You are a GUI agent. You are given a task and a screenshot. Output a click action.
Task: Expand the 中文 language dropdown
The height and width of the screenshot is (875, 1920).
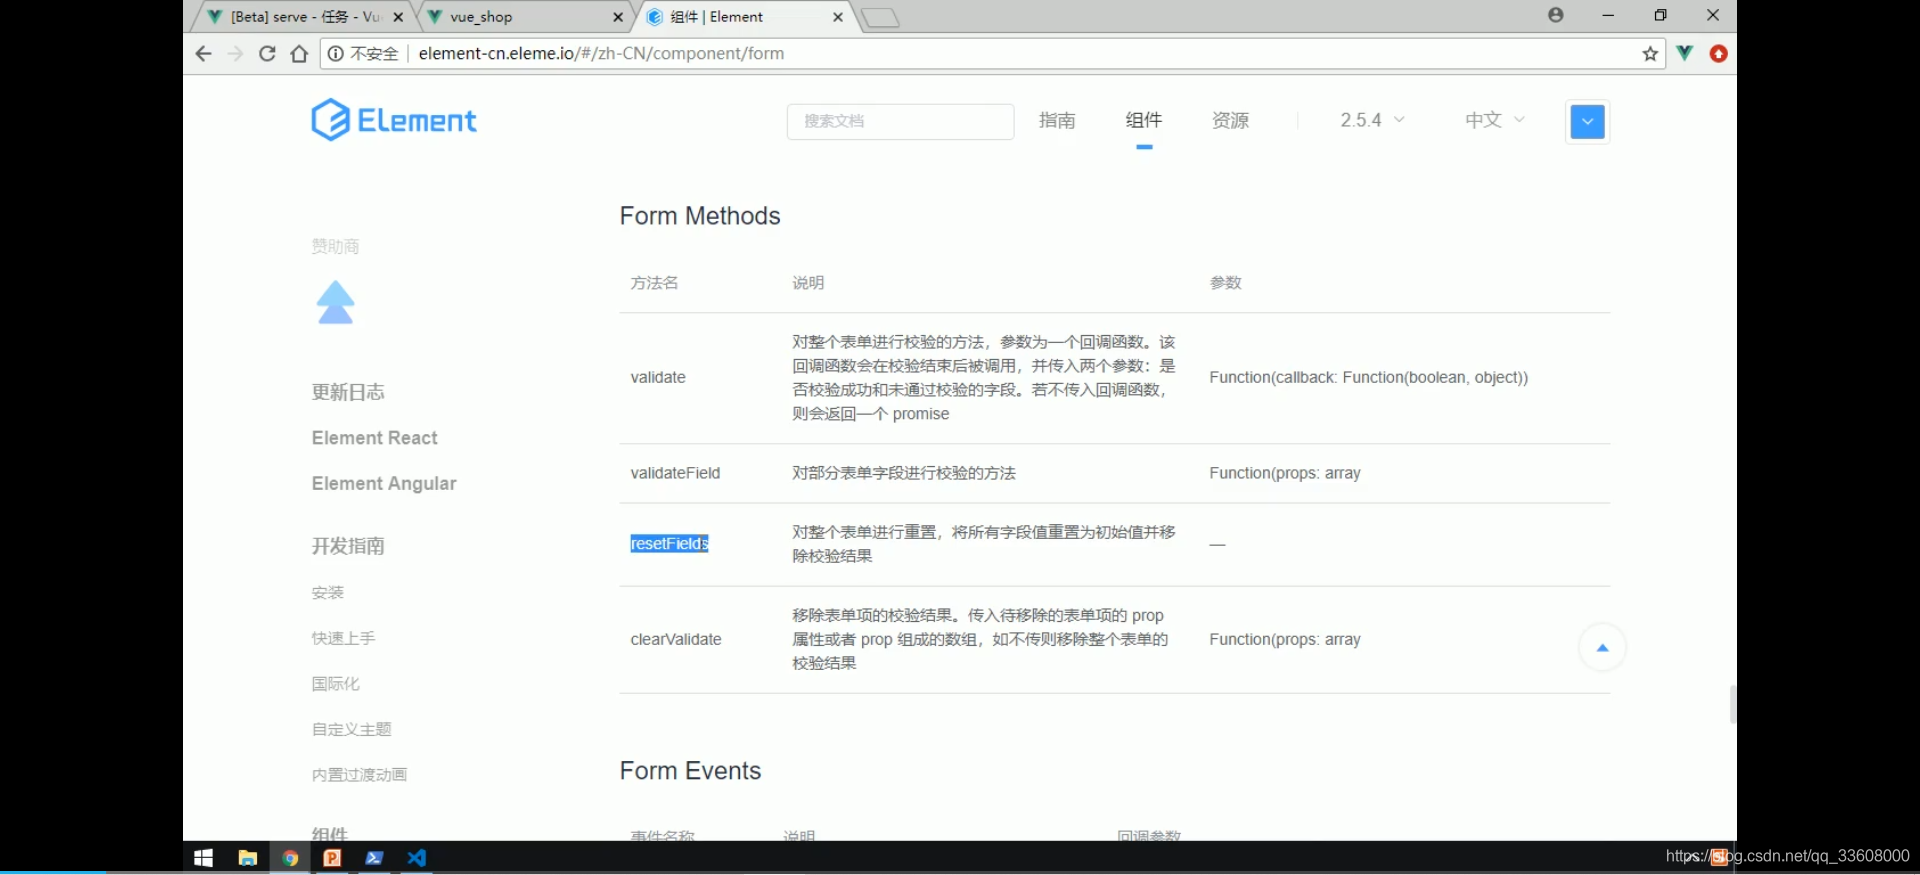point(1495,120)
